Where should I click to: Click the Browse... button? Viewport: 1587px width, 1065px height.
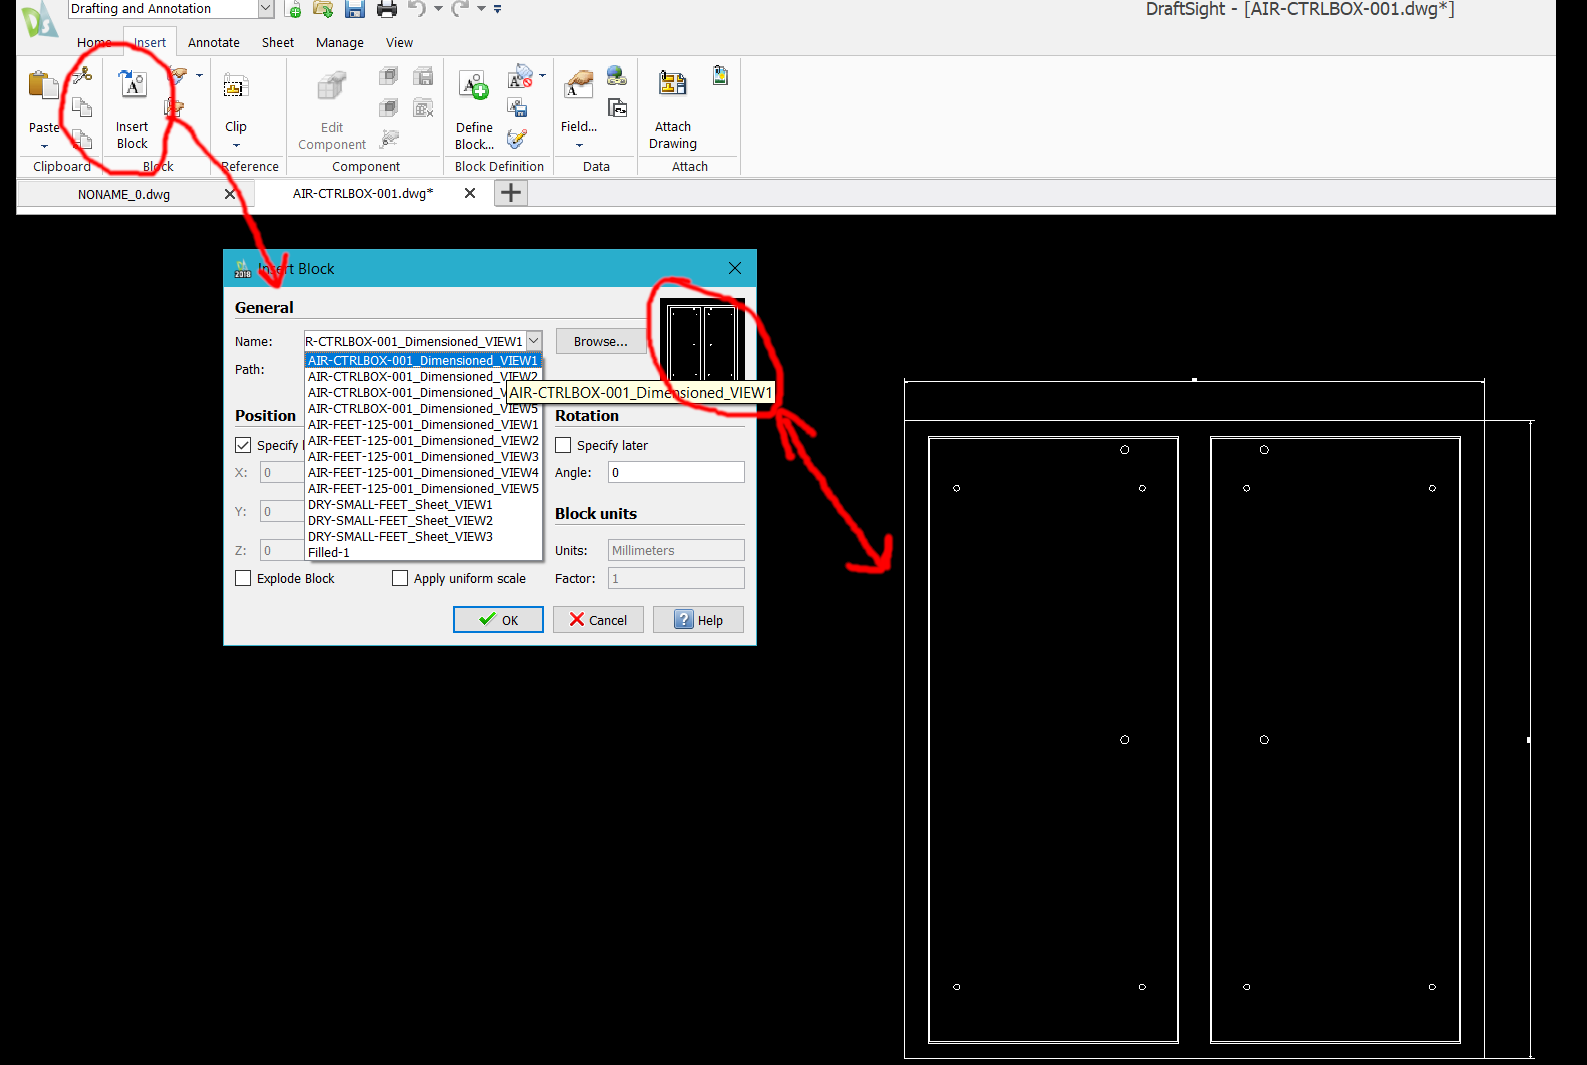coord(601,342)
